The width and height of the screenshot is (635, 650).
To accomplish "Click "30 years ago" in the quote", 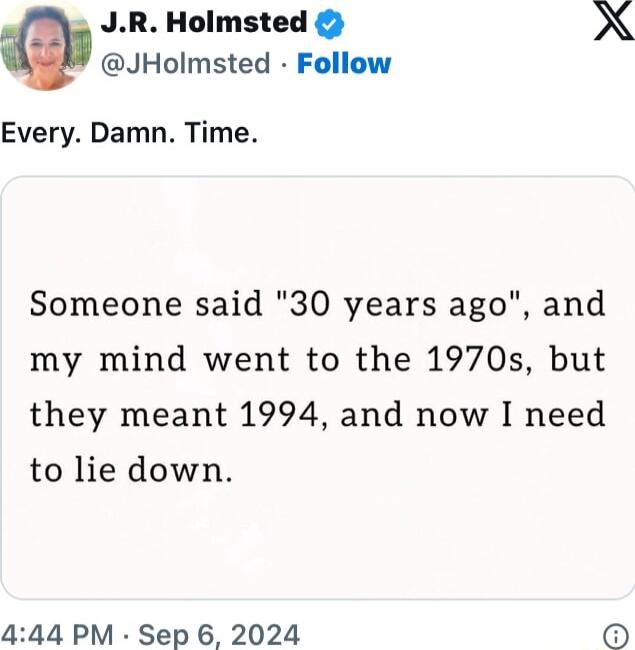I will click(x=396, y=304).
